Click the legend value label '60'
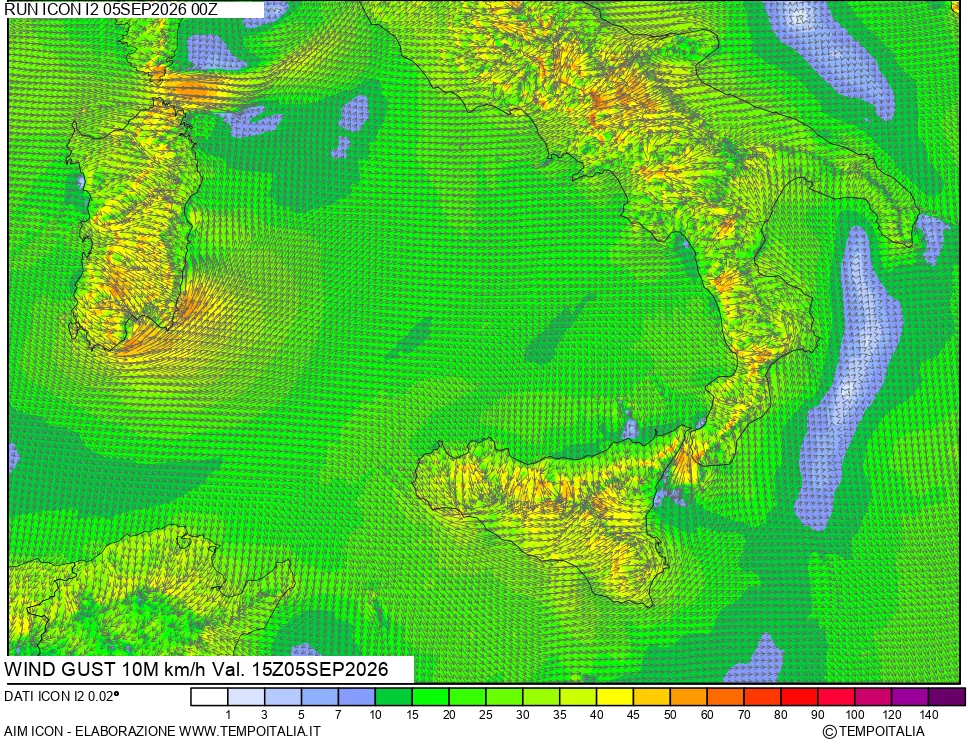The height and width of the screenshot is (745, 968). [707, 715]
